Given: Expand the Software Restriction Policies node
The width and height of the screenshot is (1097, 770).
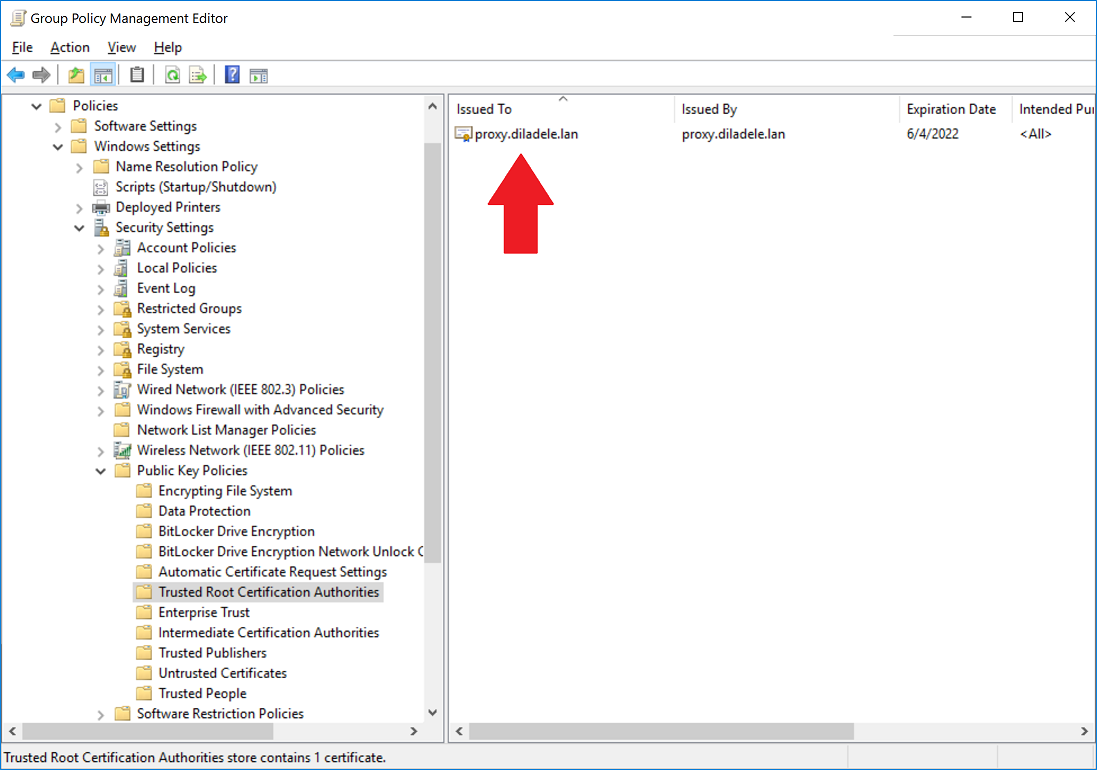Looking at the screenshot, I should click(101, 714).
